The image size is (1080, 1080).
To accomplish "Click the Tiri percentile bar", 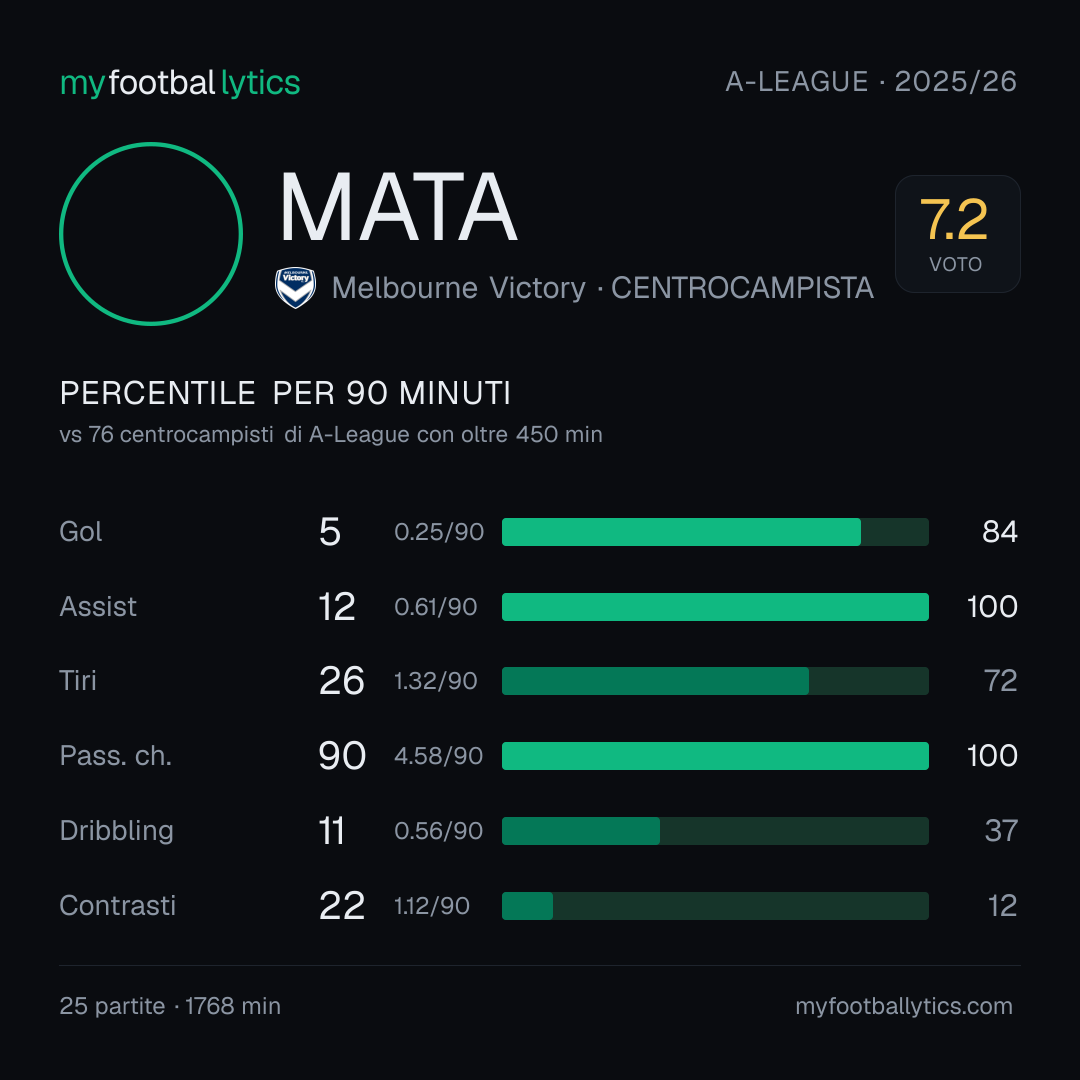I will (x=715, y=681).
